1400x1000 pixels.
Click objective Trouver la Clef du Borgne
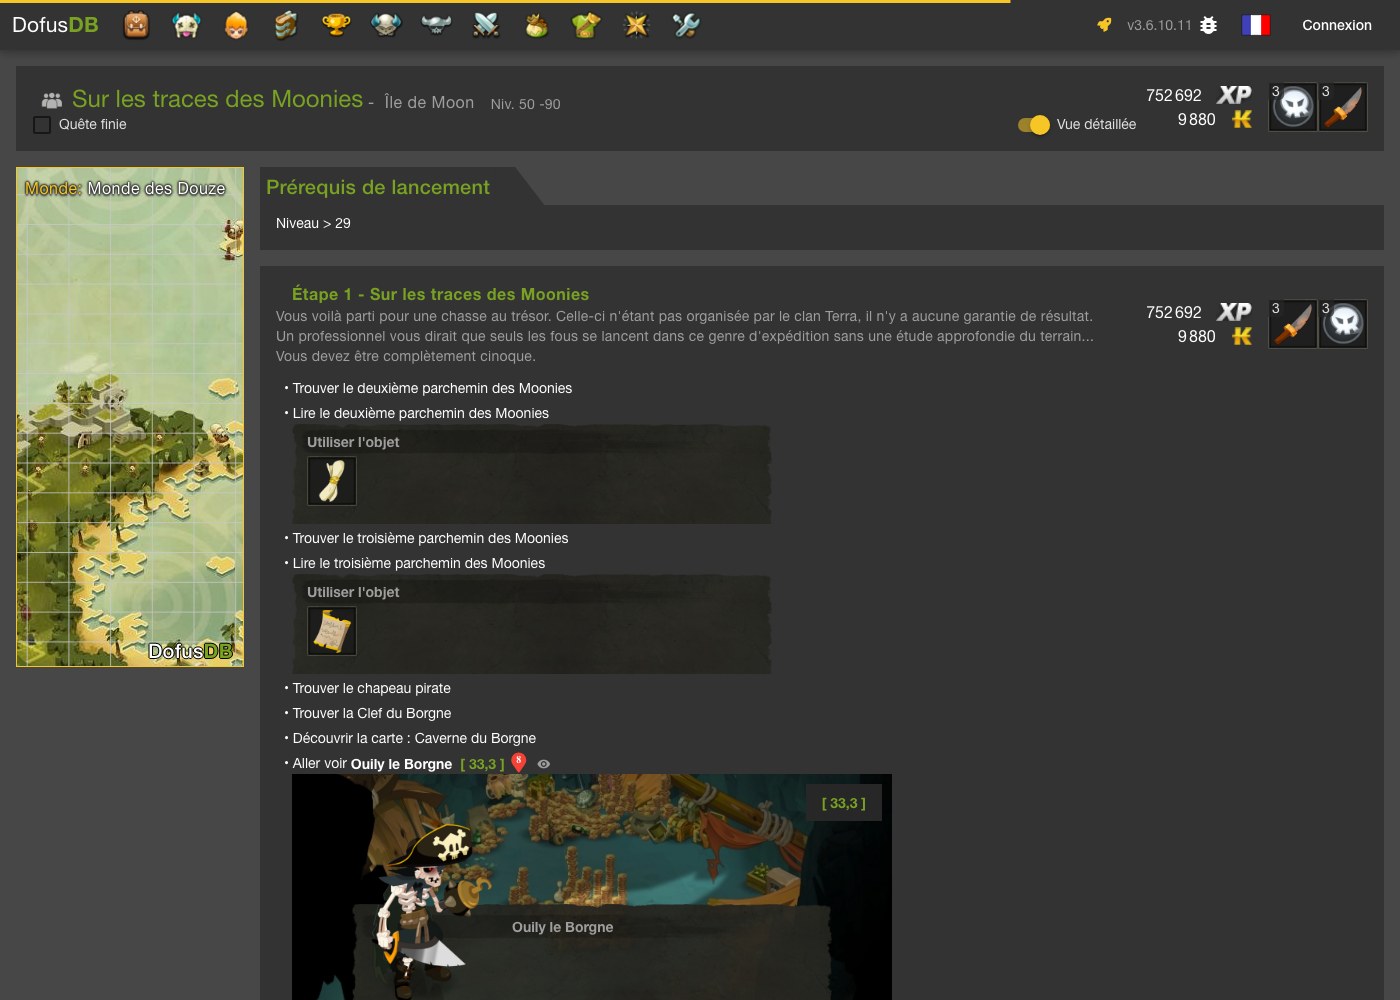pyautogui.click(x=372, y=713)
